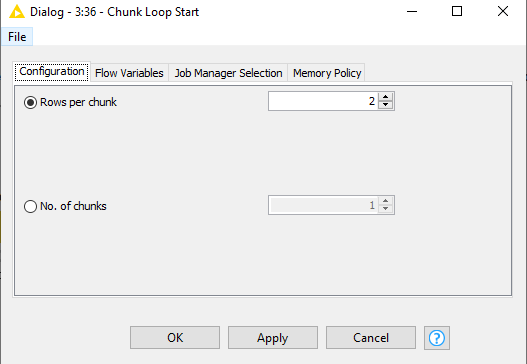Confirm settings with the OK button
The image size is (527, 364).
click(175, 337)
